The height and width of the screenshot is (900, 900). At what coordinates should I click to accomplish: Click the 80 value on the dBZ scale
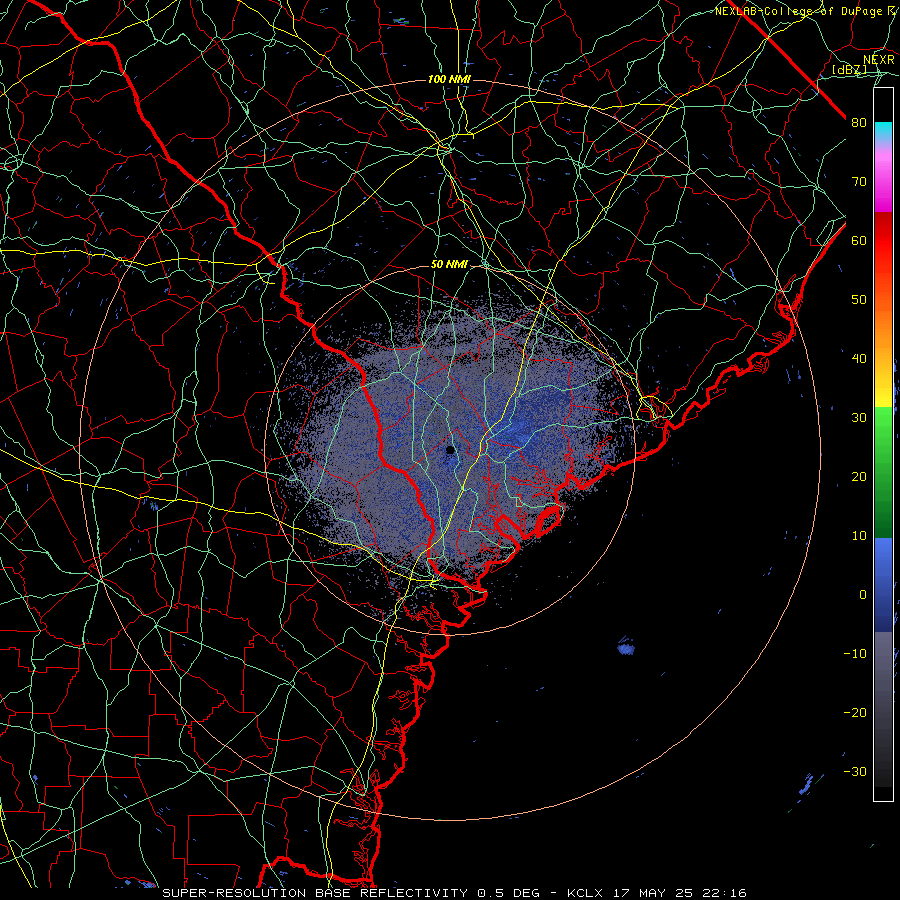859,123
